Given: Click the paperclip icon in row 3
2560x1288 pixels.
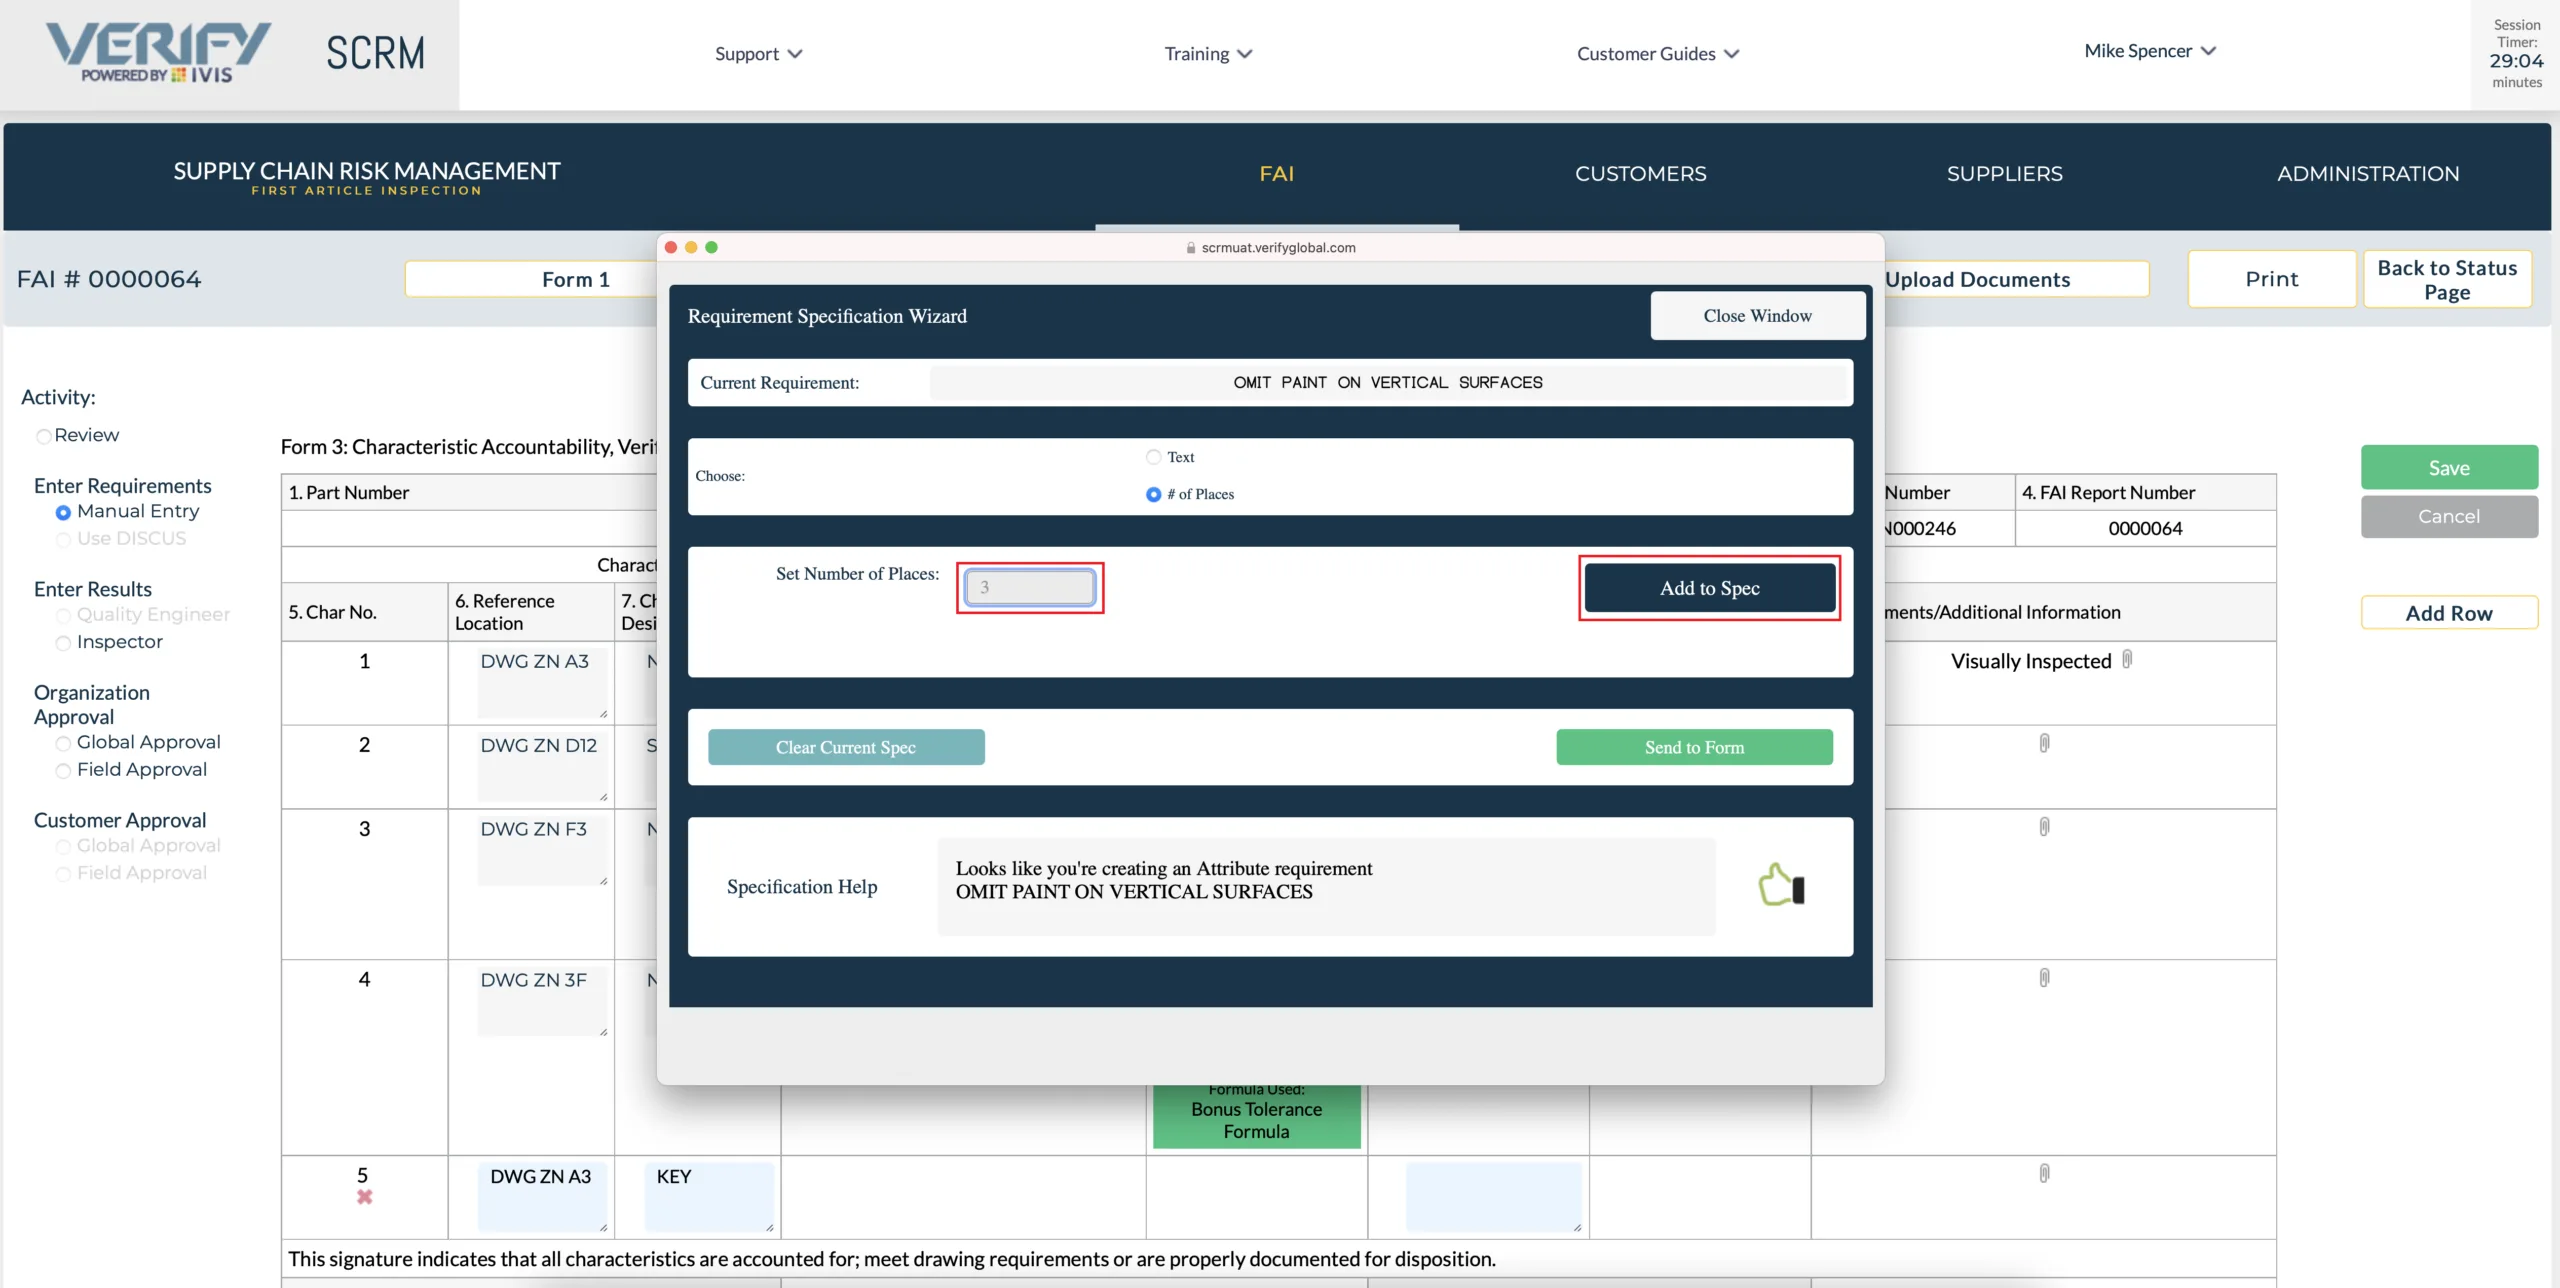Looking at the screenshot, I should (2044, 827).
